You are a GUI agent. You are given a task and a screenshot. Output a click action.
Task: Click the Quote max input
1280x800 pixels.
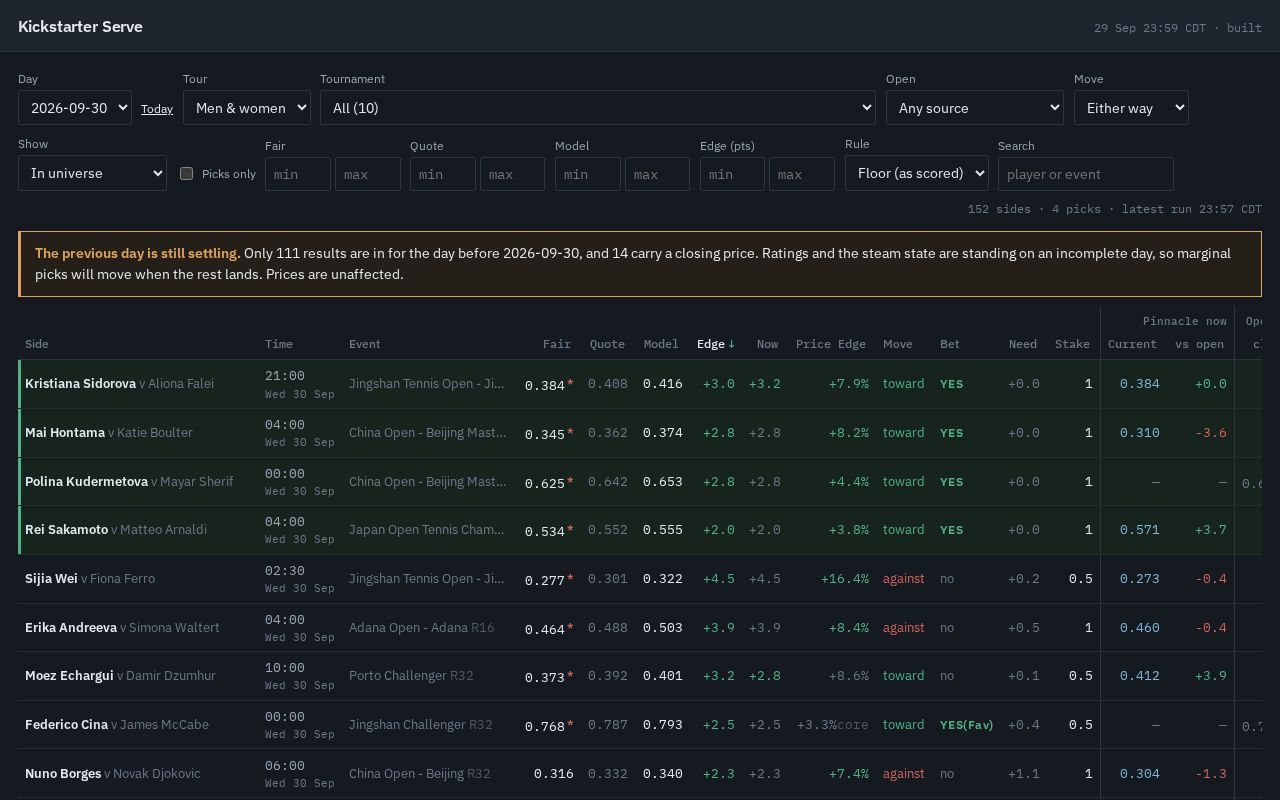[x=513, y=174]
